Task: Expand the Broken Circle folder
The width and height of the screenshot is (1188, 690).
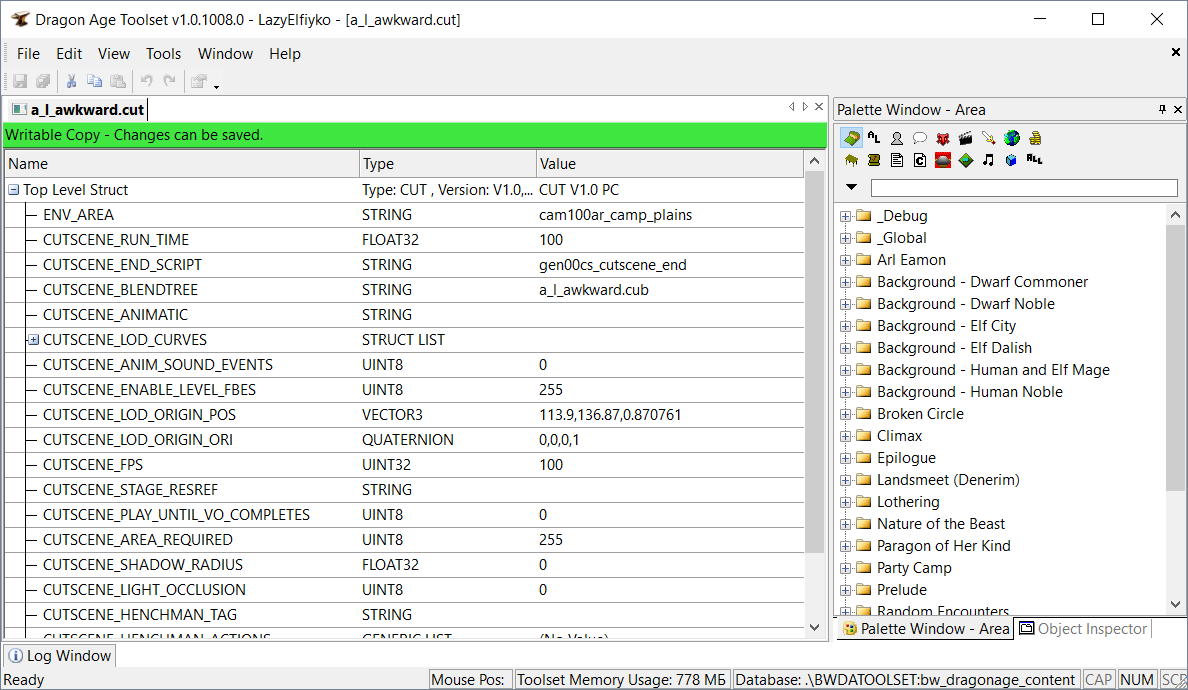Action: pos(846,414)
